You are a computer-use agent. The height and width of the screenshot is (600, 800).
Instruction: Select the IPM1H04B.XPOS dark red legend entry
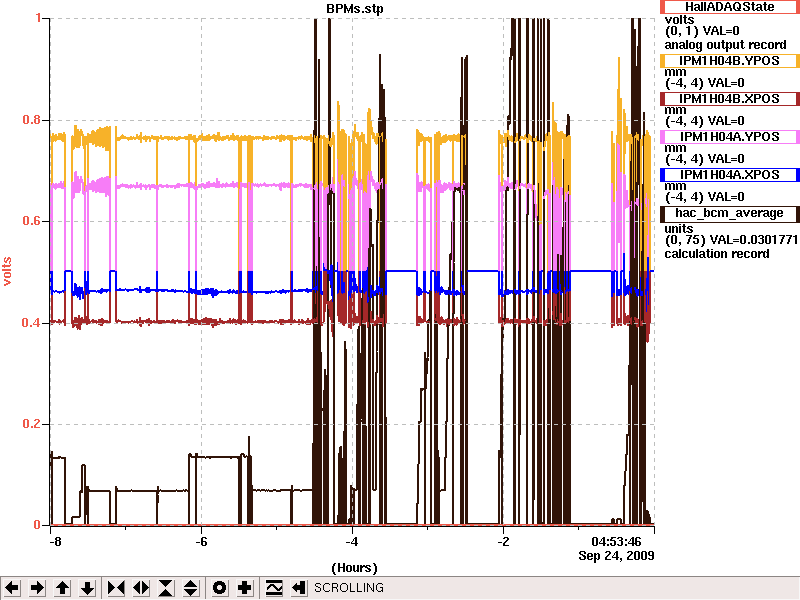point(730,98)
